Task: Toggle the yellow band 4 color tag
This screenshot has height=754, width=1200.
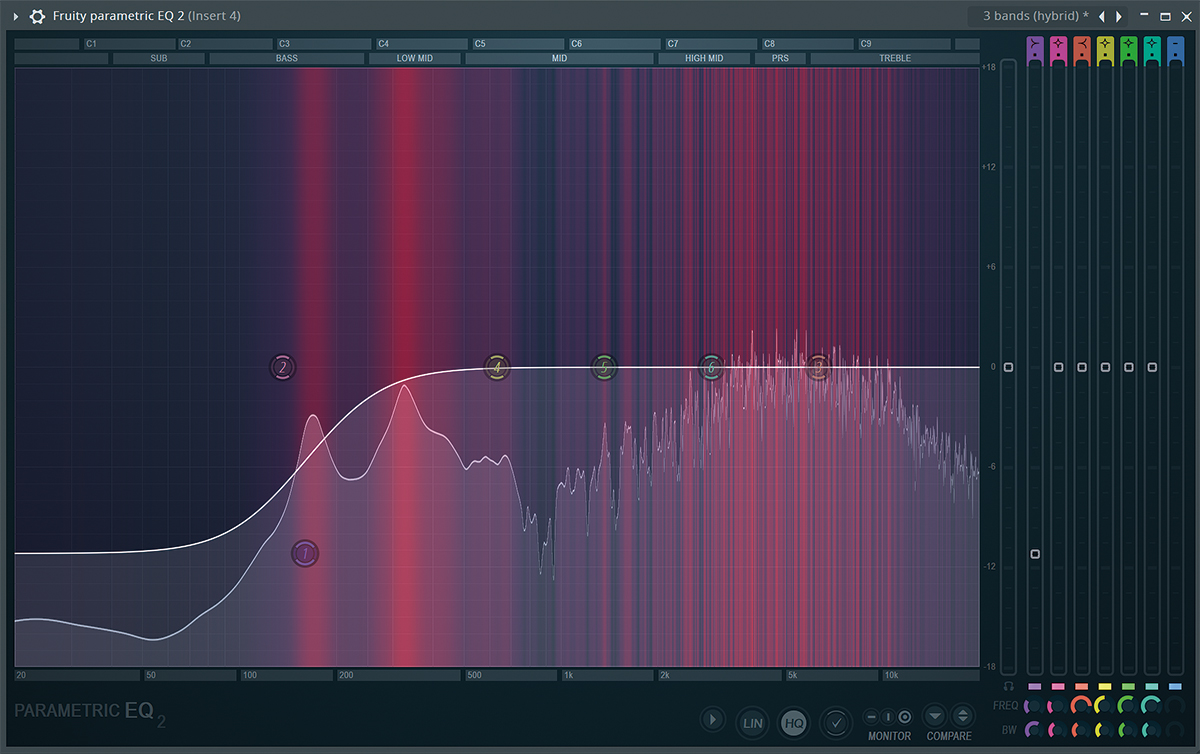Action: [x=1105, y=687]
